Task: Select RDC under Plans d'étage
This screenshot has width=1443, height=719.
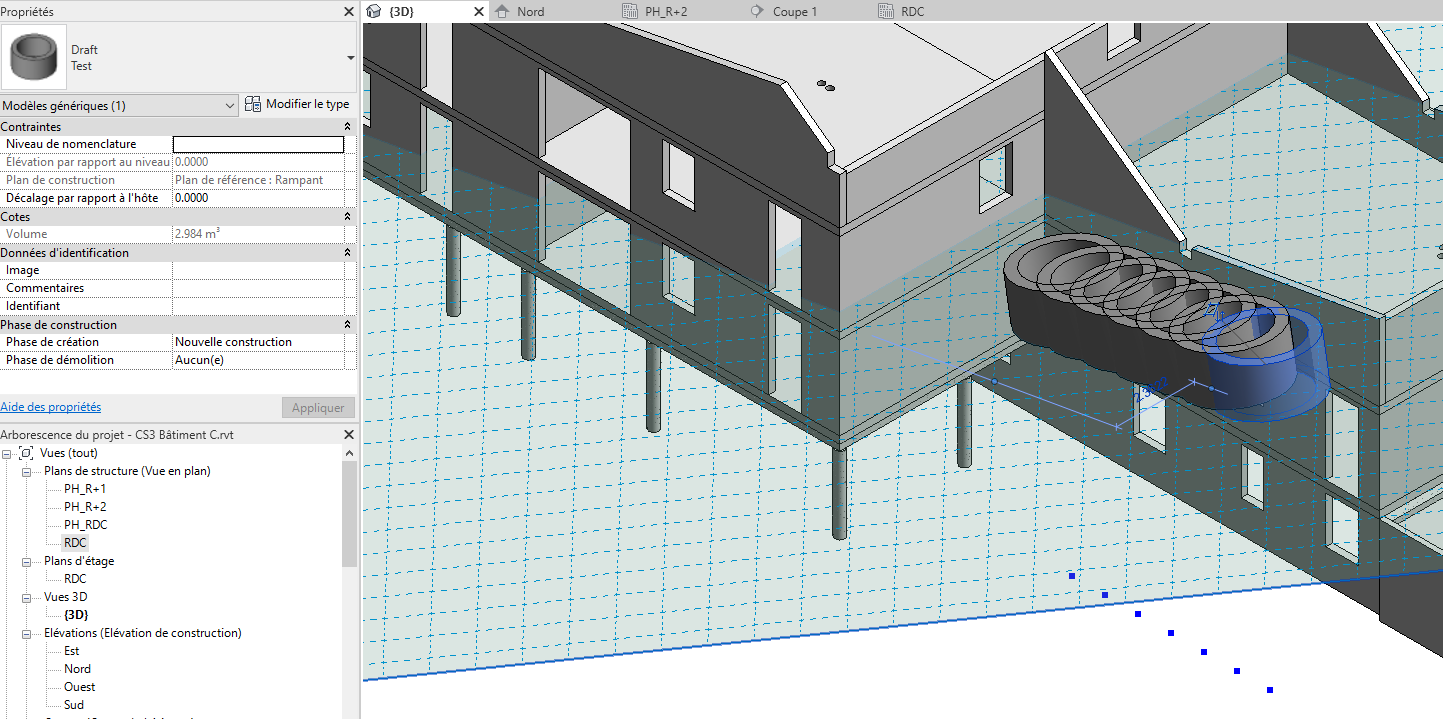Action: [x=75, y=579]
